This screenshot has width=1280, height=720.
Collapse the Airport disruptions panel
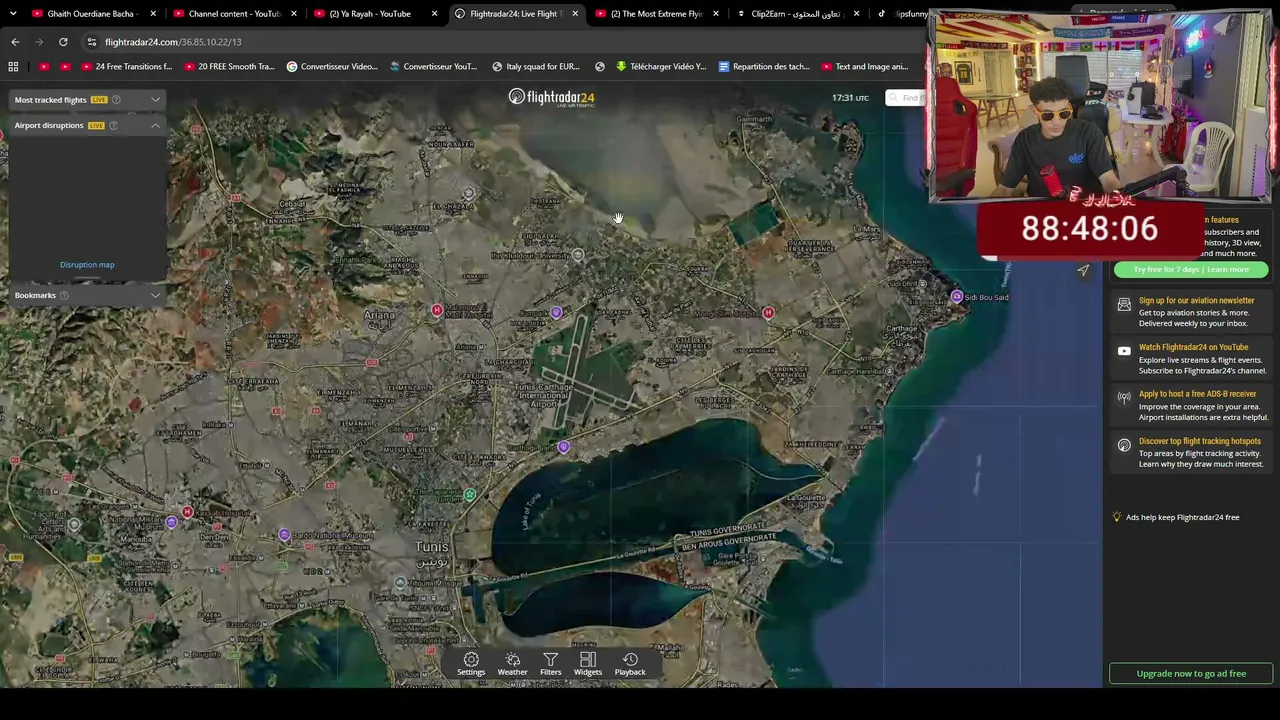[155, 125]
